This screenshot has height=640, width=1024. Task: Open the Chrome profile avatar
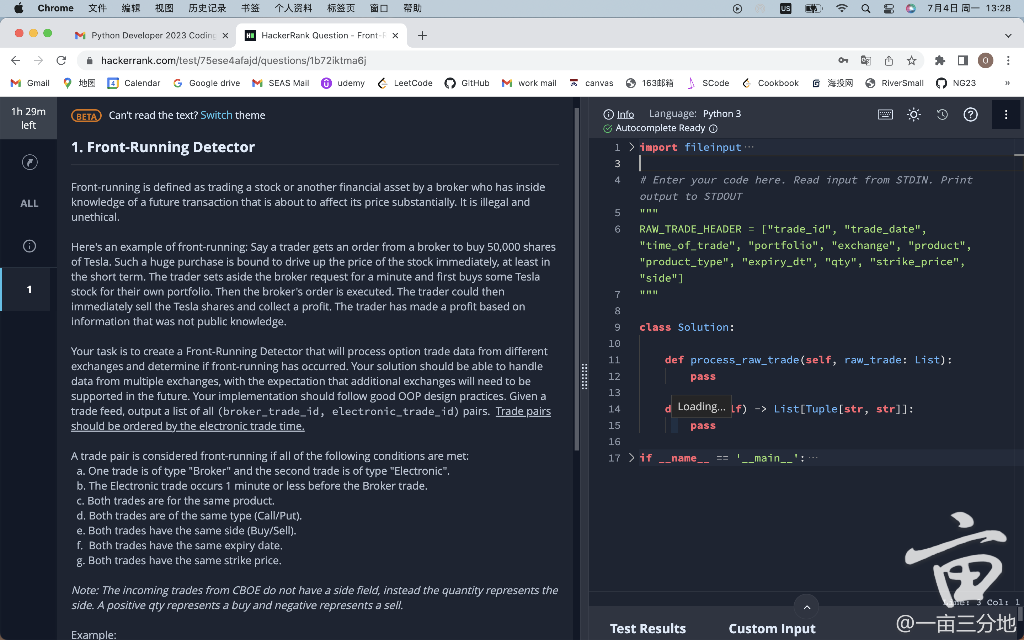pyautogui.click(x=985, y=60)
